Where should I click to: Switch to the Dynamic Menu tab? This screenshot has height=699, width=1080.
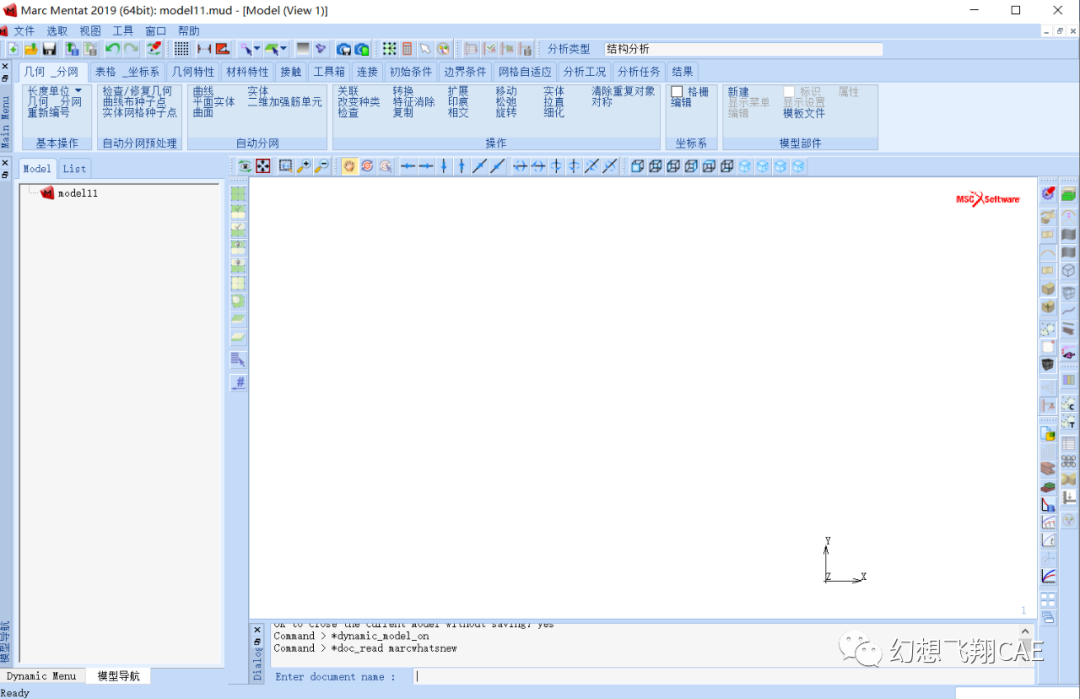[x=41, y=676]
